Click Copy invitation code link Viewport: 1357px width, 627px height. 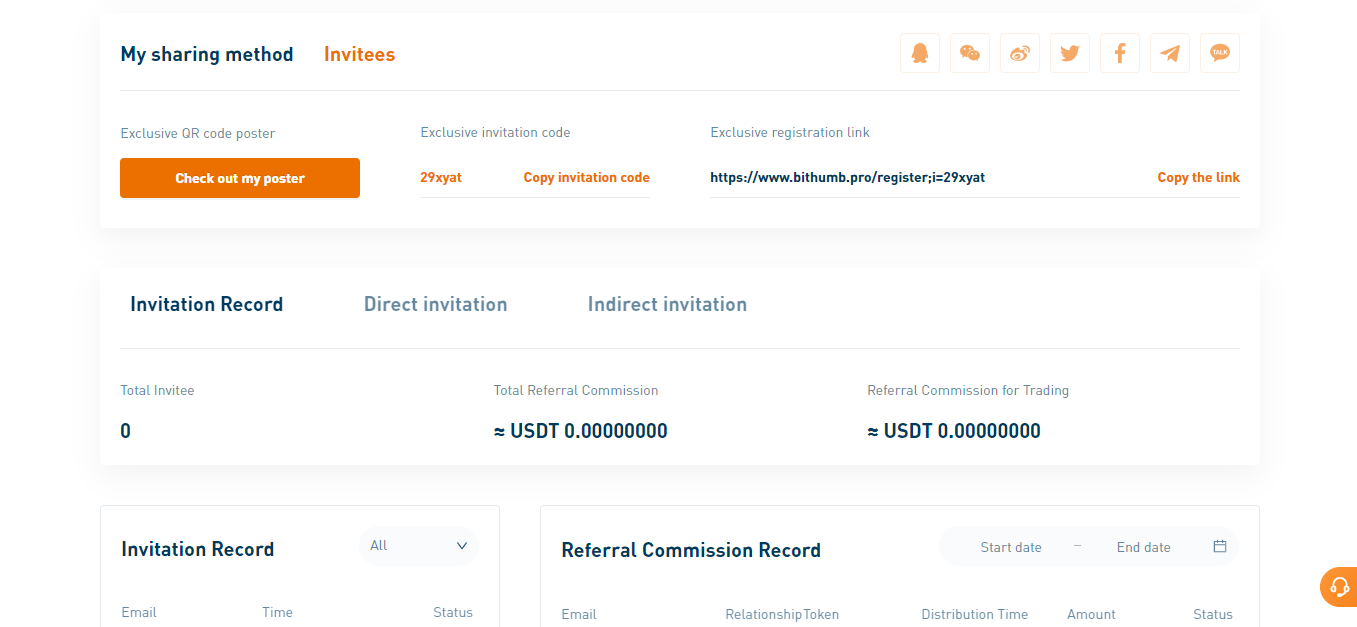tap(586, 178)
